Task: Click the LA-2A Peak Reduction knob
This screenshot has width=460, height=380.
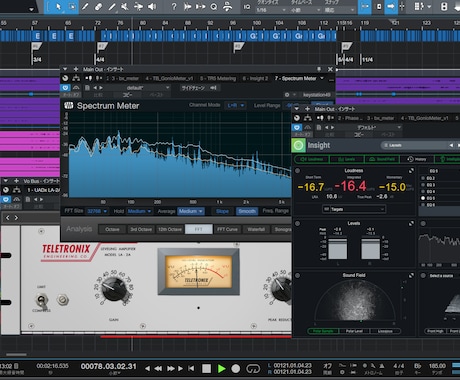Action: tap(282, 288)
